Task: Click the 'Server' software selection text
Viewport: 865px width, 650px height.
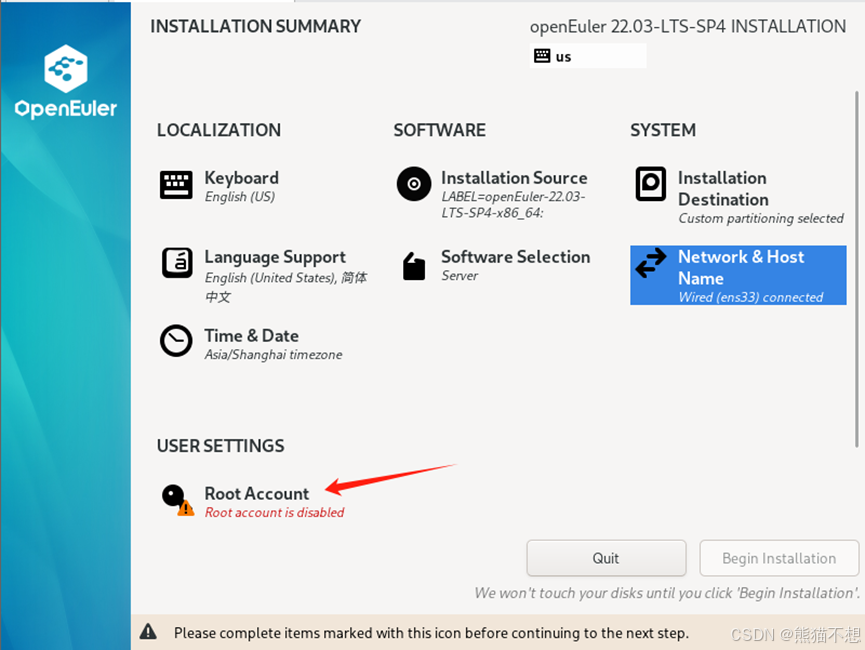Action: pos(460,276)
